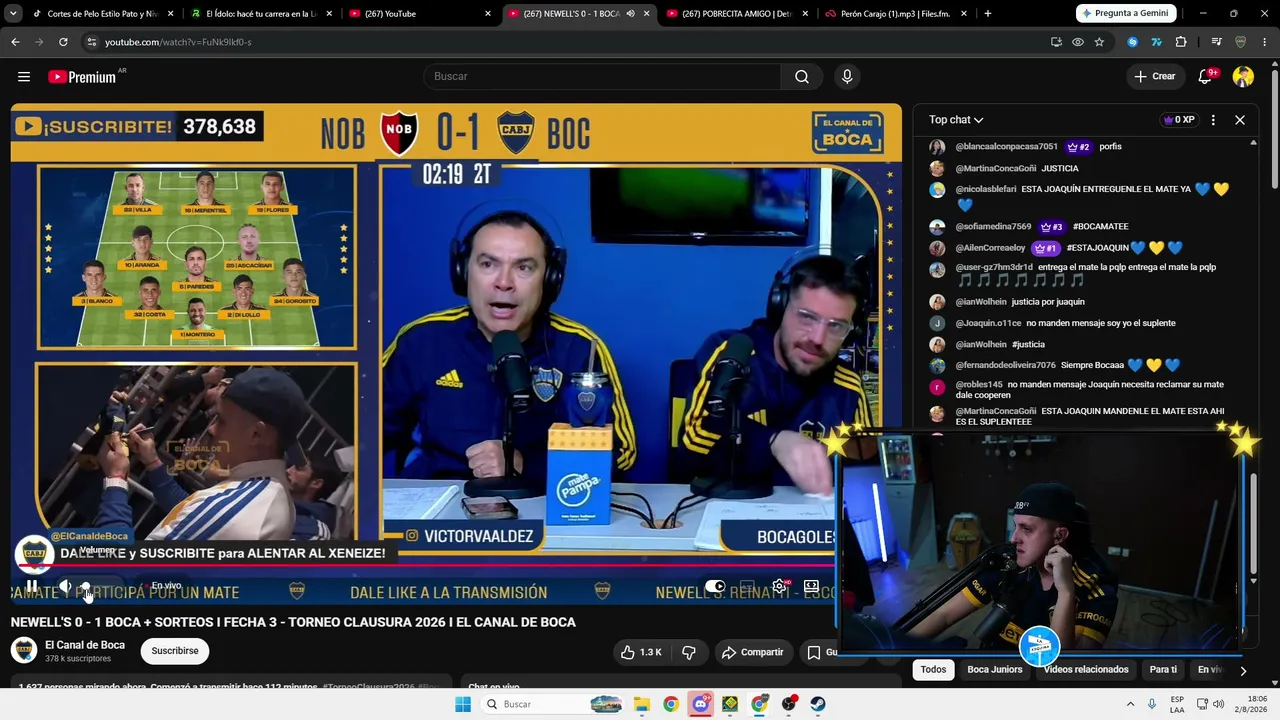Viewport: 1280px width, 720px height.
Task: Click the video title NEWELL'S 0 - 1 BOCA
Action: [x=293, y=622]
